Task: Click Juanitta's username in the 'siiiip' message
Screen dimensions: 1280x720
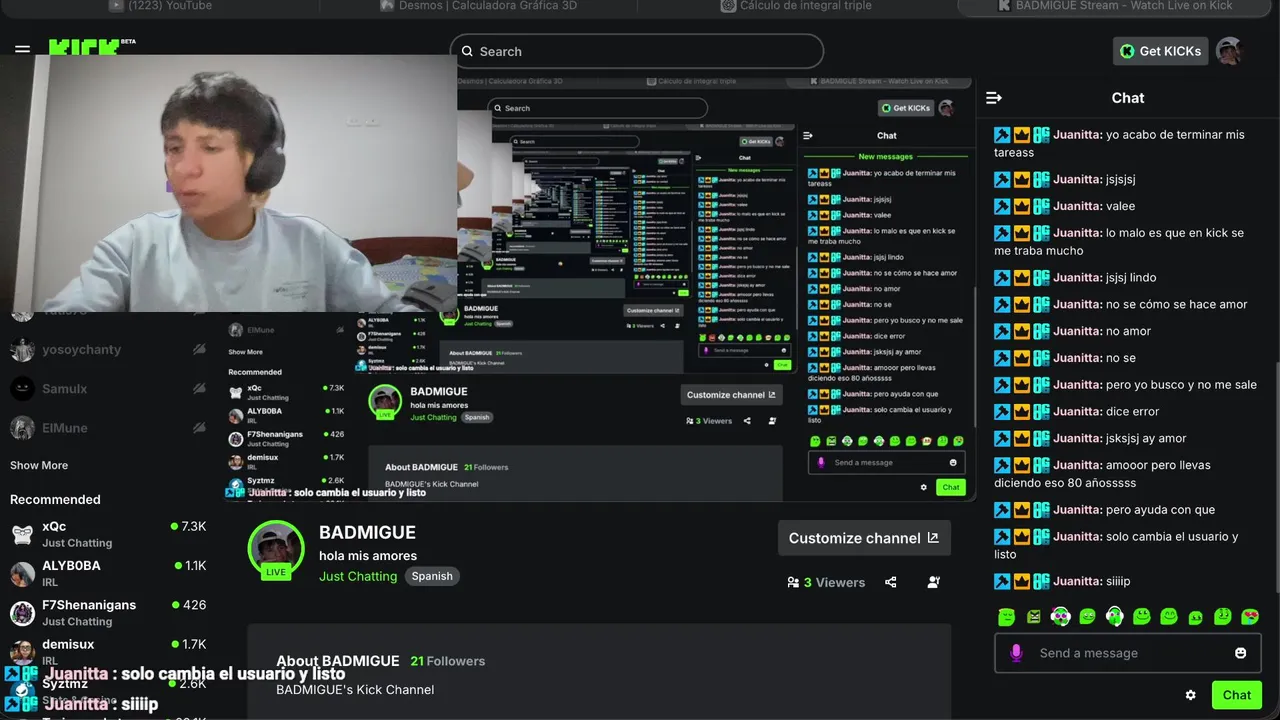Action: coord(1078,581)
